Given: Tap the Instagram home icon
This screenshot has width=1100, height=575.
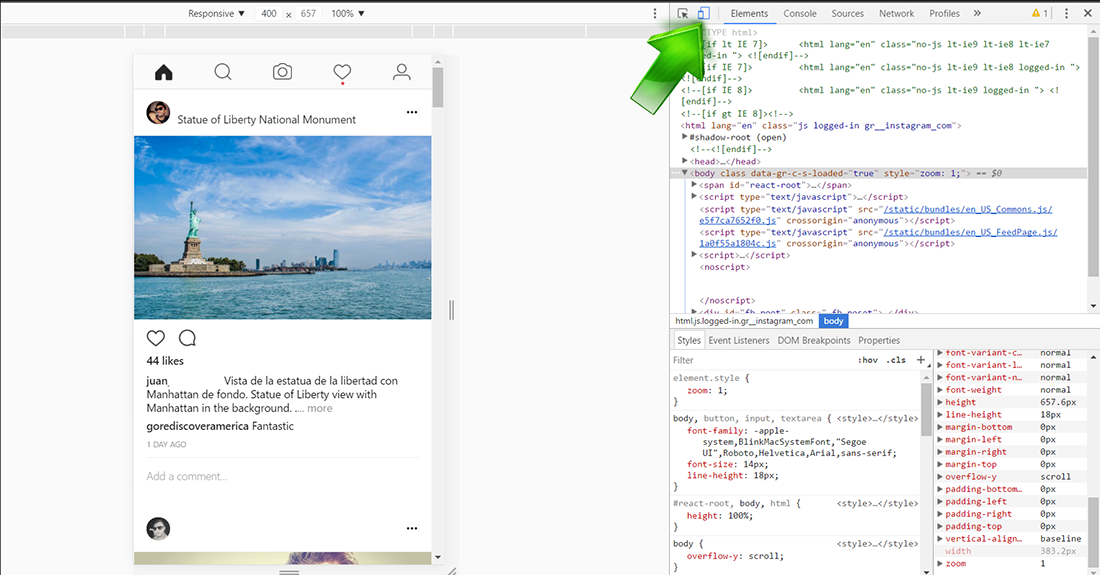Looking at the screenshot, I should coord(163,72).
